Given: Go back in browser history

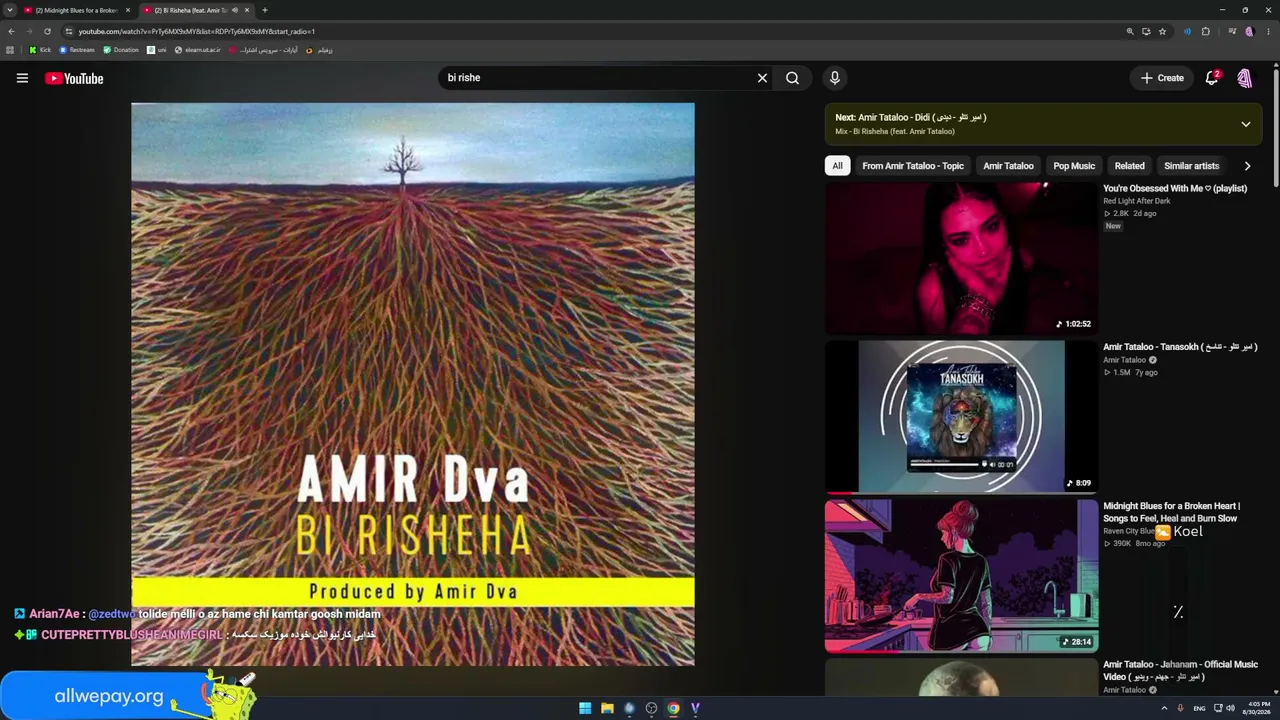Looking at the screenshot, I should coord(11,31).
